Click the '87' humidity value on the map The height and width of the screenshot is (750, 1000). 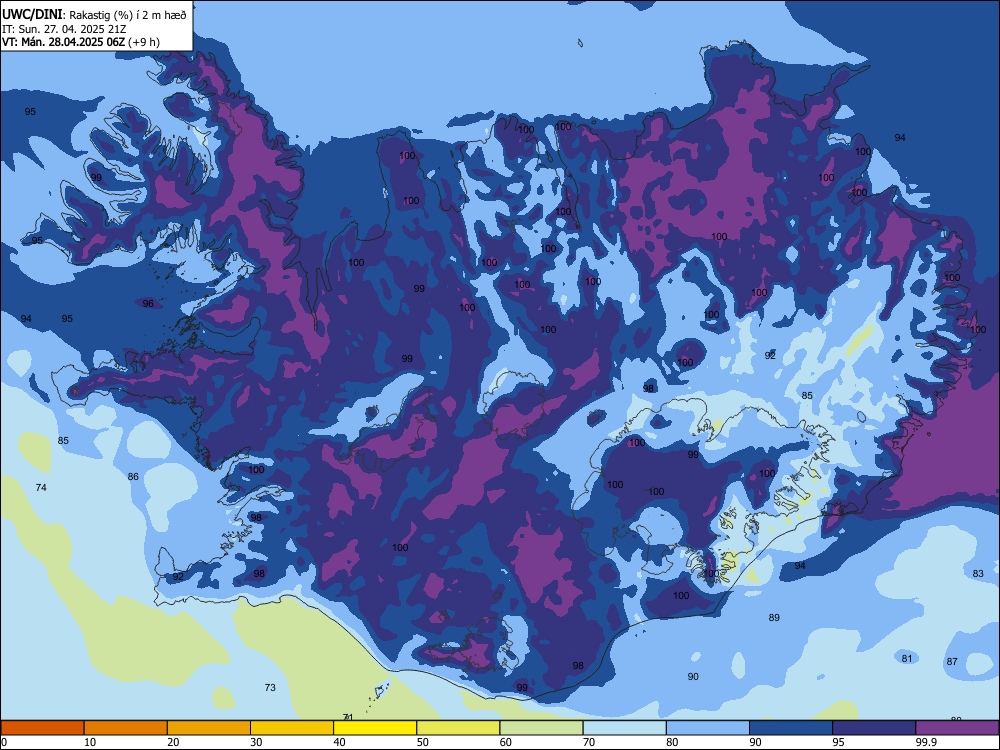(x=952, y=661)
